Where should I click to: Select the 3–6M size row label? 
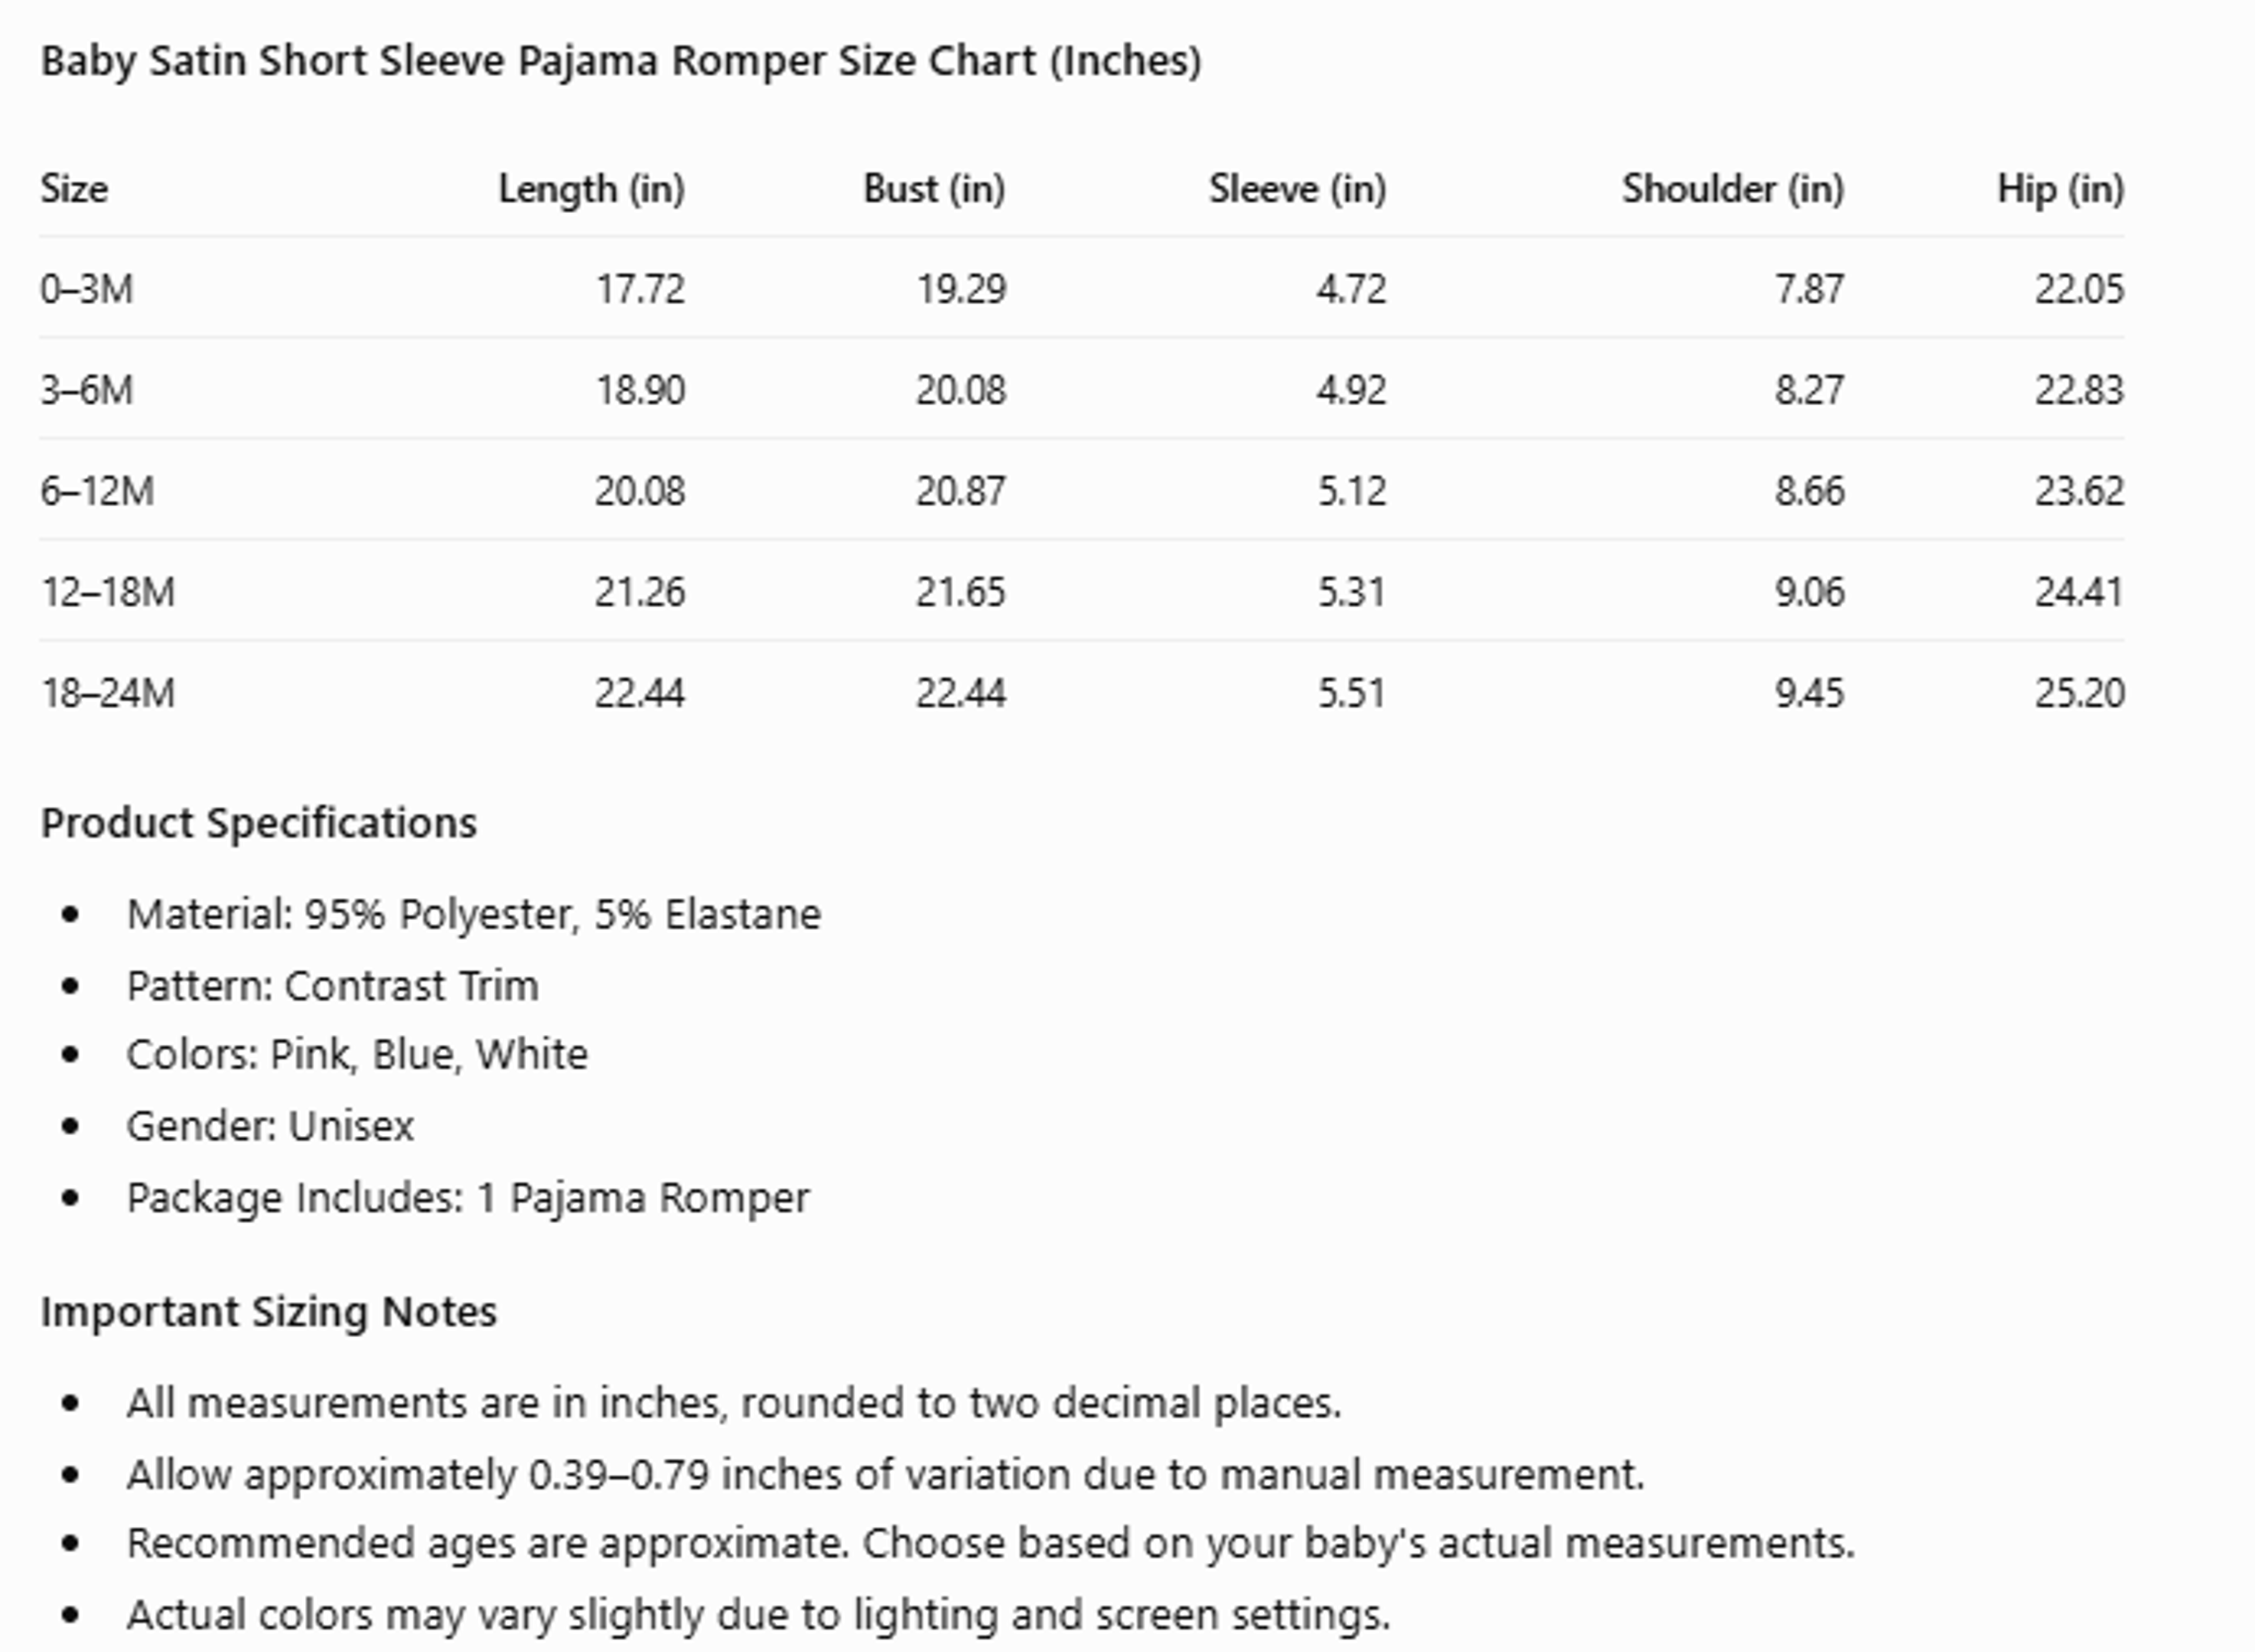click(x=87, y=390)
